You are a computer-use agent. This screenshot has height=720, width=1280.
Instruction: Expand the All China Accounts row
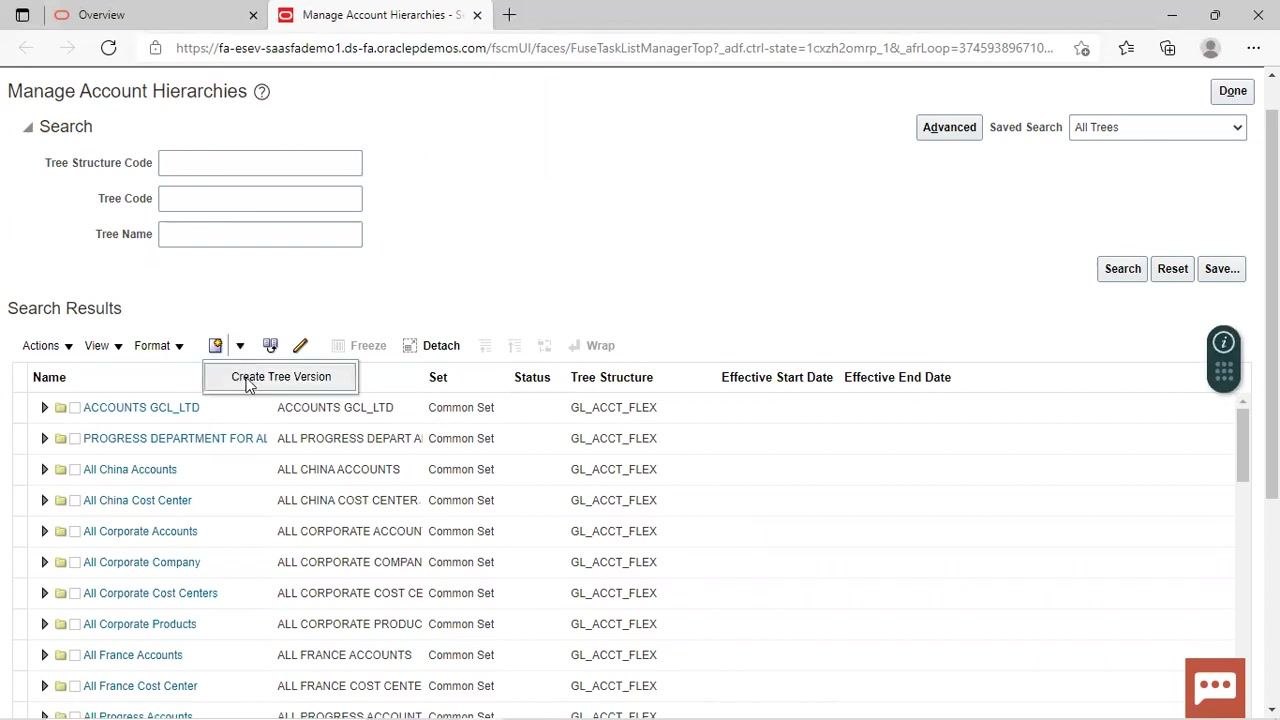(x=44, y=470)
